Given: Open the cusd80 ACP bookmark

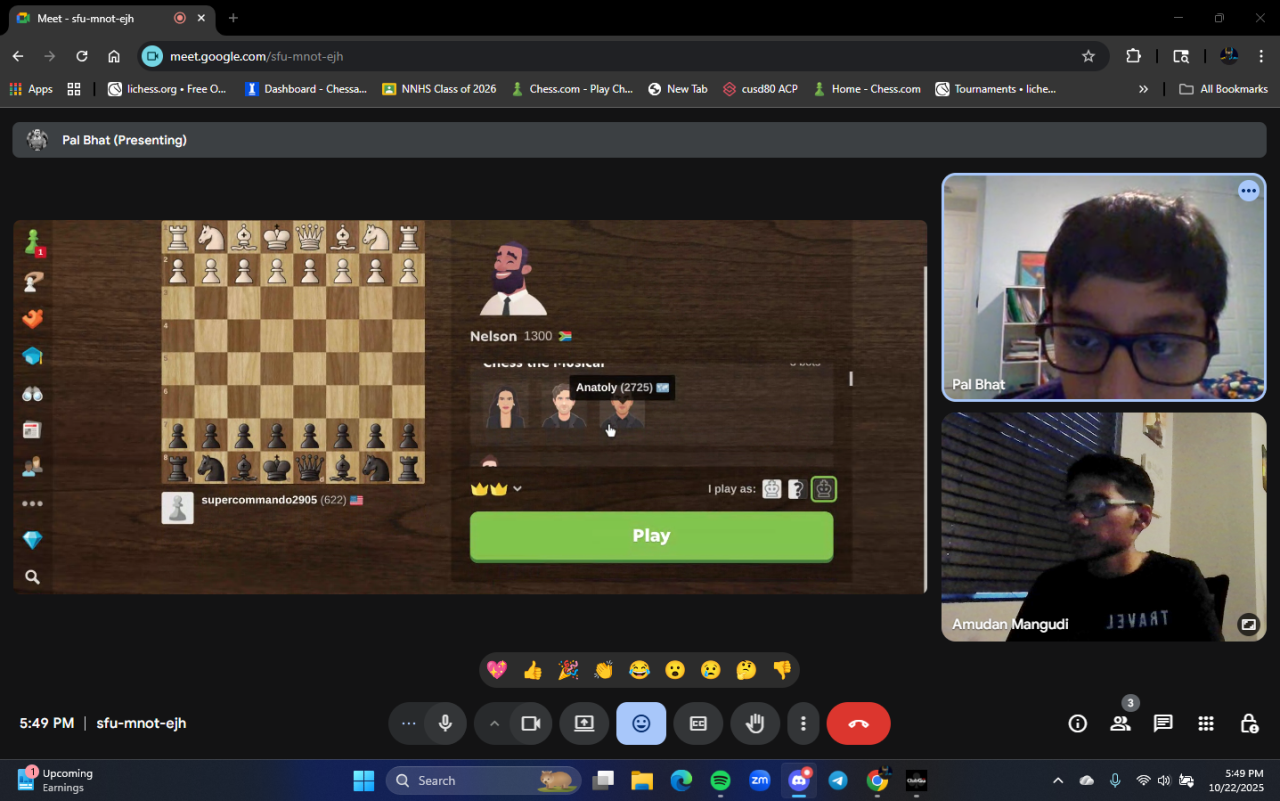Looking at the screenshot, I should (760, 89).
